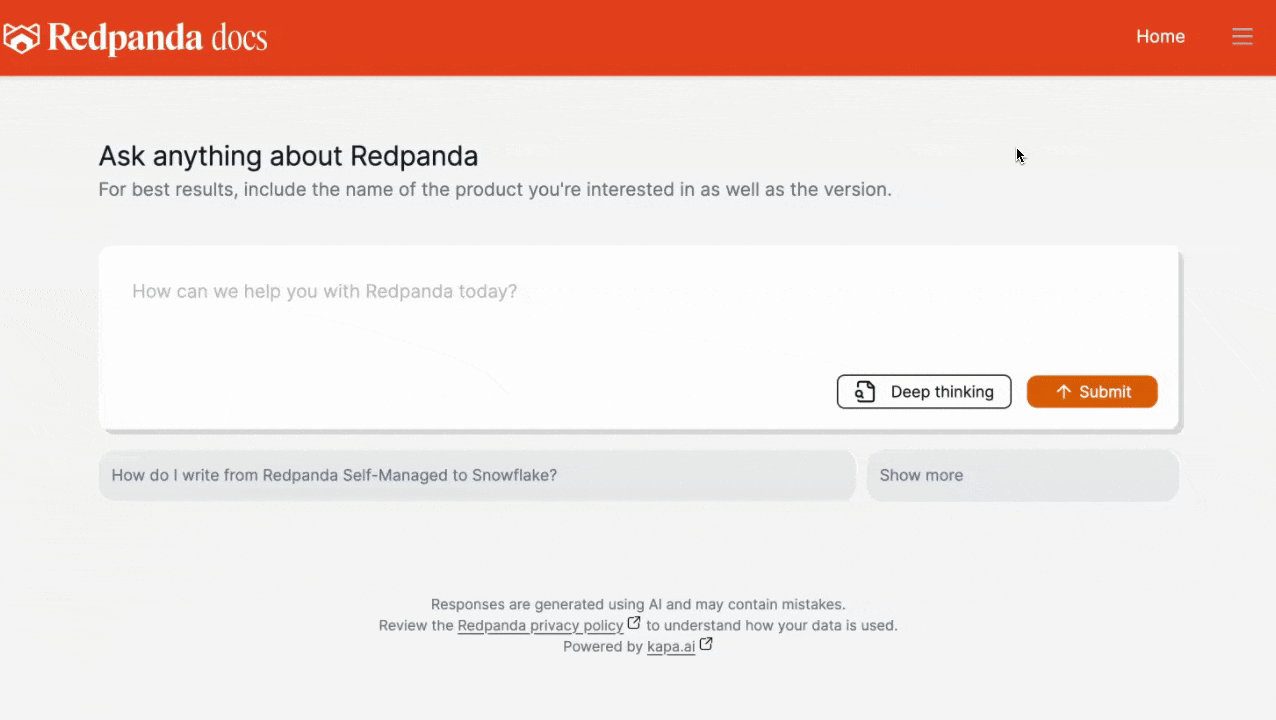Open the hamburger menu icon

(x=1242, y=37)
